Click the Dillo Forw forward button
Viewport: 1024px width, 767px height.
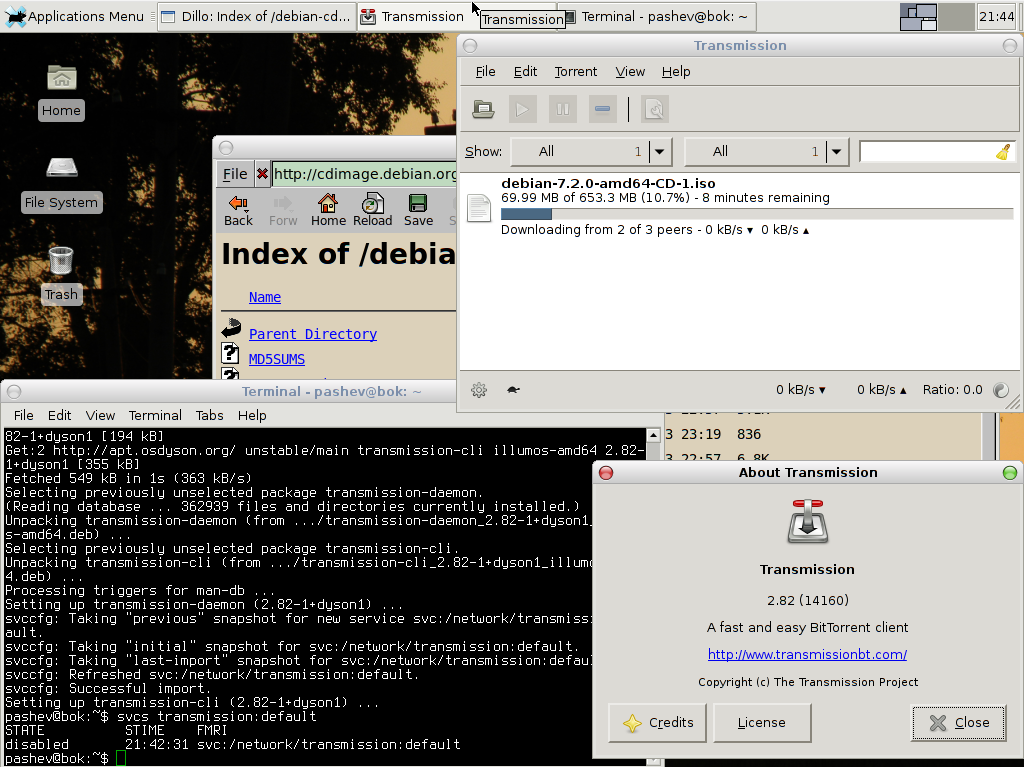283,210
